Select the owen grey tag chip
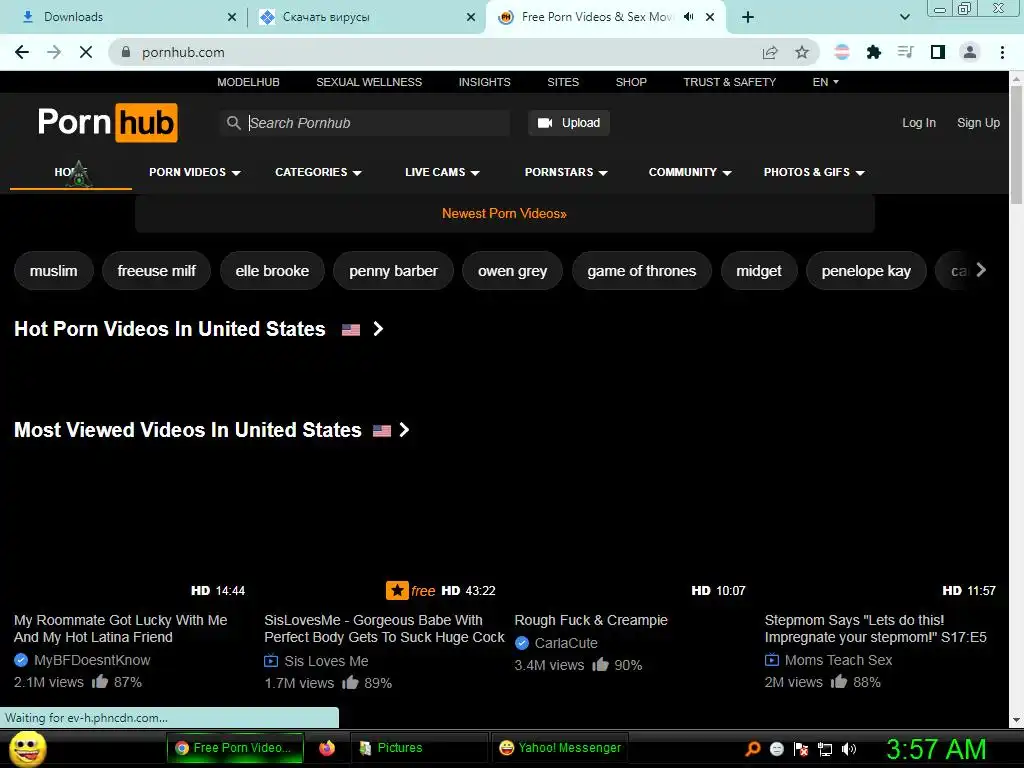1024x768 pixels. point(513,270)
